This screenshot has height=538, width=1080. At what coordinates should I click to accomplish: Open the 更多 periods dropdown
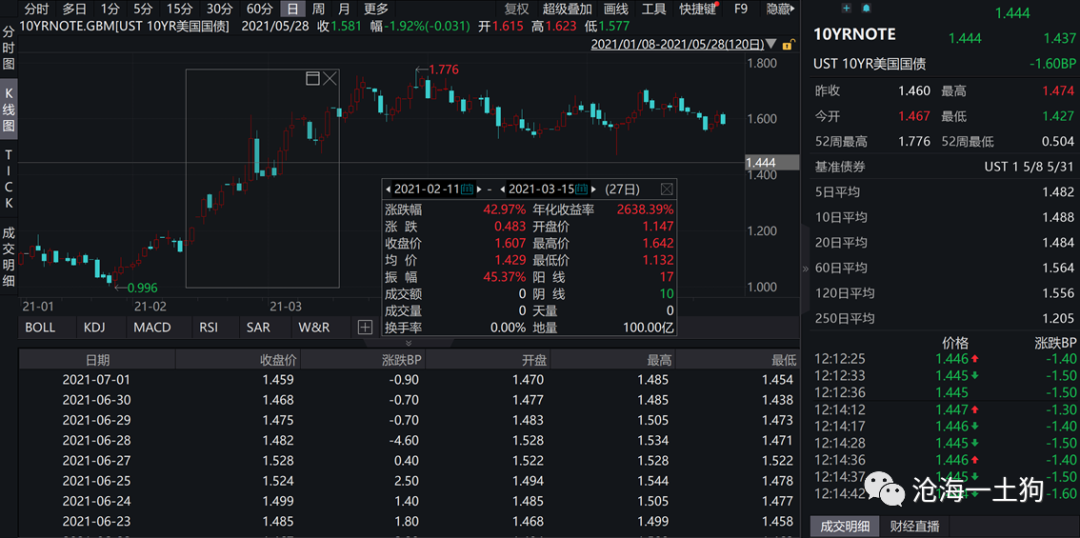point(376,9)
